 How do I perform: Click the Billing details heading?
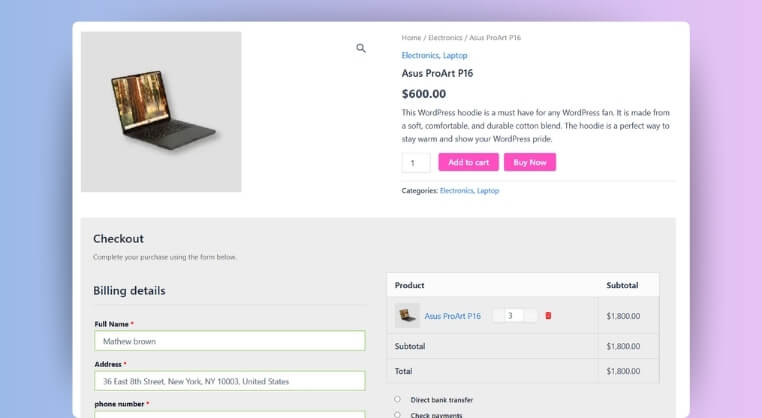(129, 291)
